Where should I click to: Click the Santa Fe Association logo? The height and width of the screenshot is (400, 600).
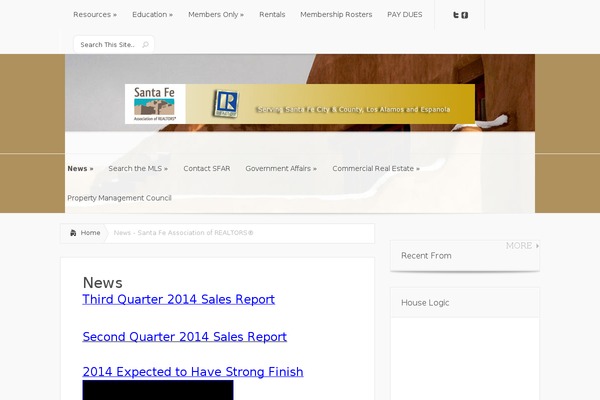155,104
